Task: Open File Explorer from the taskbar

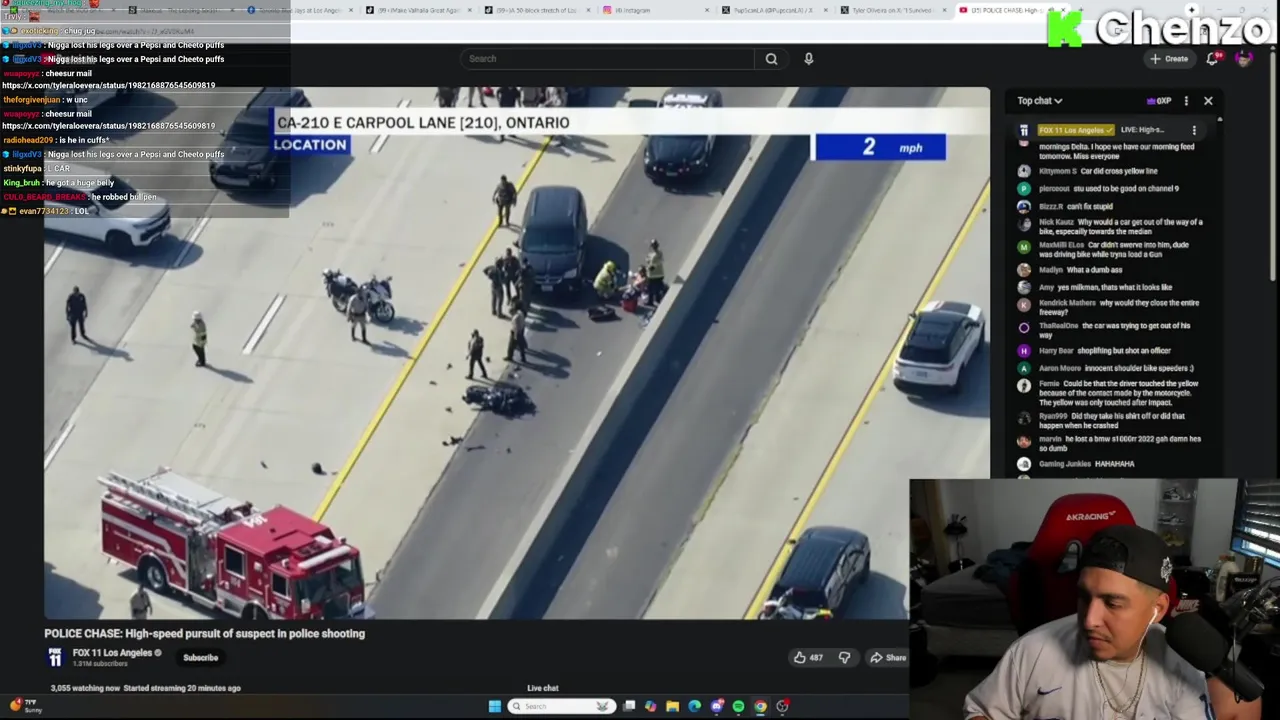Action: coord(672,707)
